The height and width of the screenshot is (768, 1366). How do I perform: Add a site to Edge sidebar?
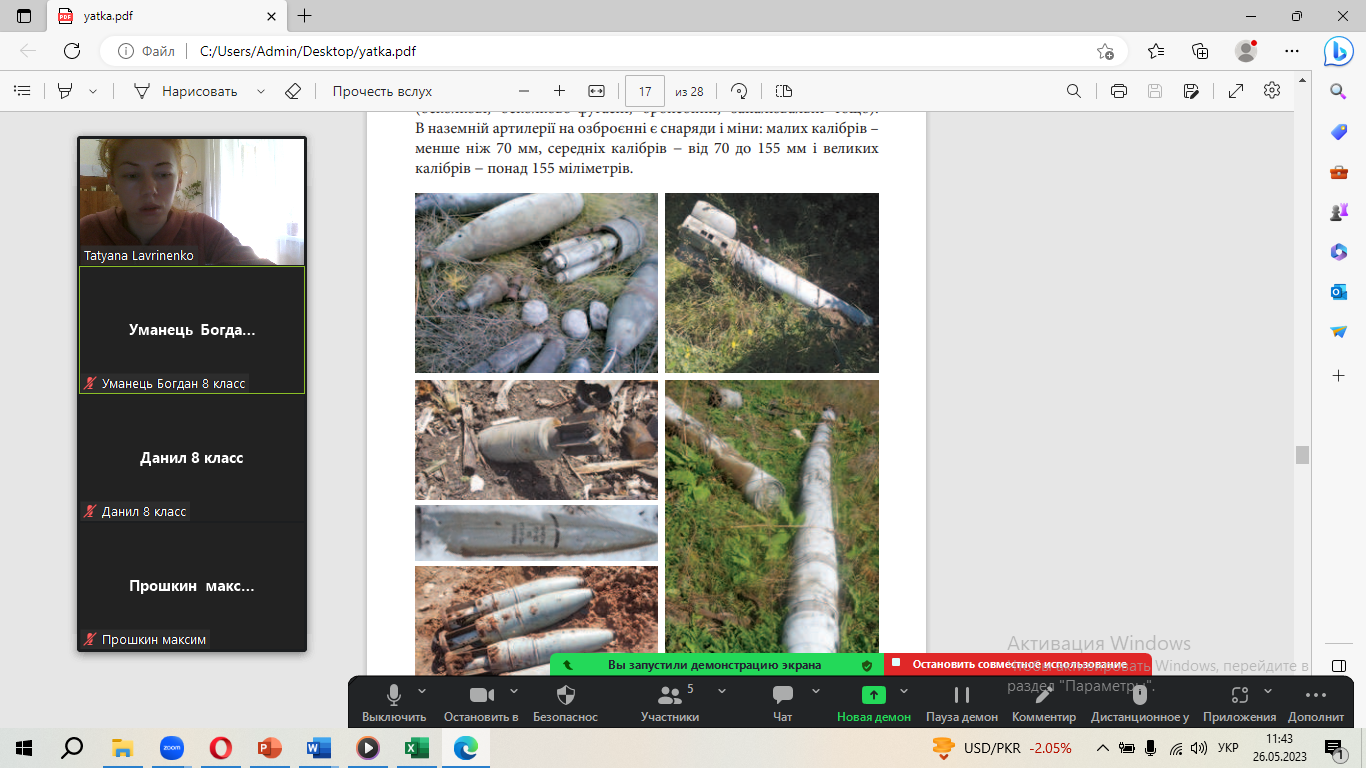1338,375
